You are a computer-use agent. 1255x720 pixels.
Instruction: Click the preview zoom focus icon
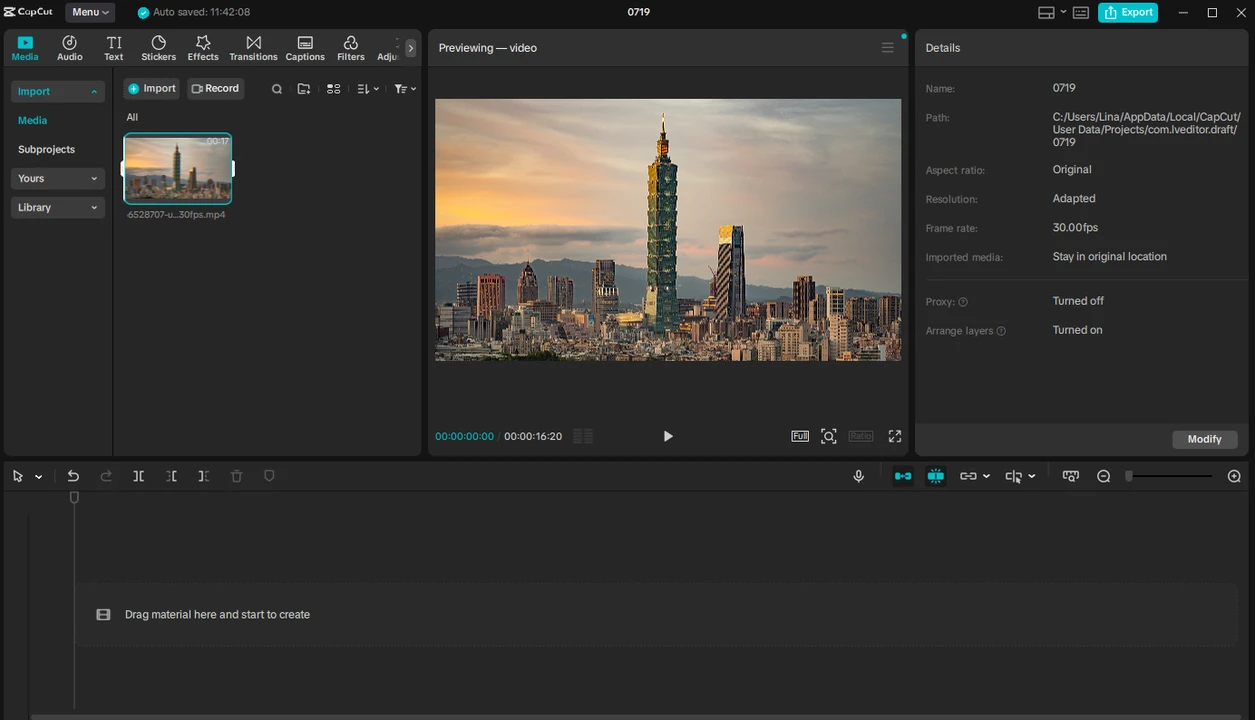coord(829,436)
